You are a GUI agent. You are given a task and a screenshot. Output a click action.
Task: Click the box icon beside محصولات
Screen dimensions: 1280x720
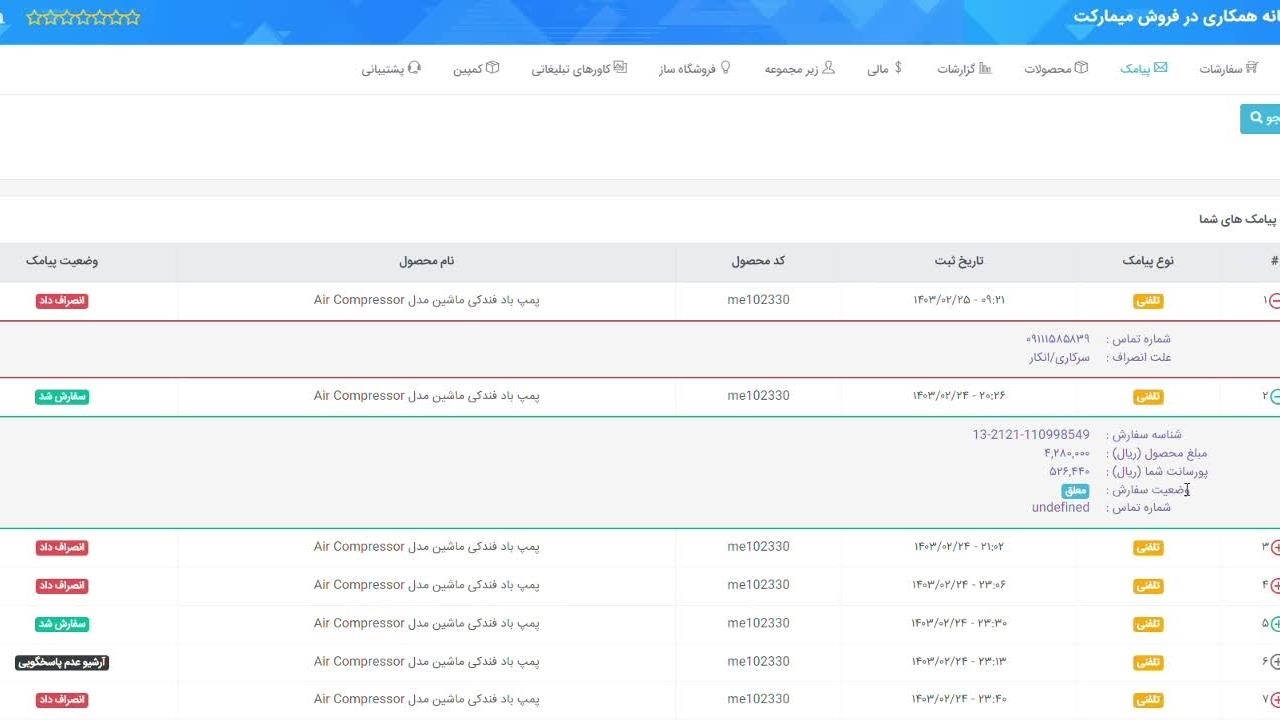point(1081,68)
